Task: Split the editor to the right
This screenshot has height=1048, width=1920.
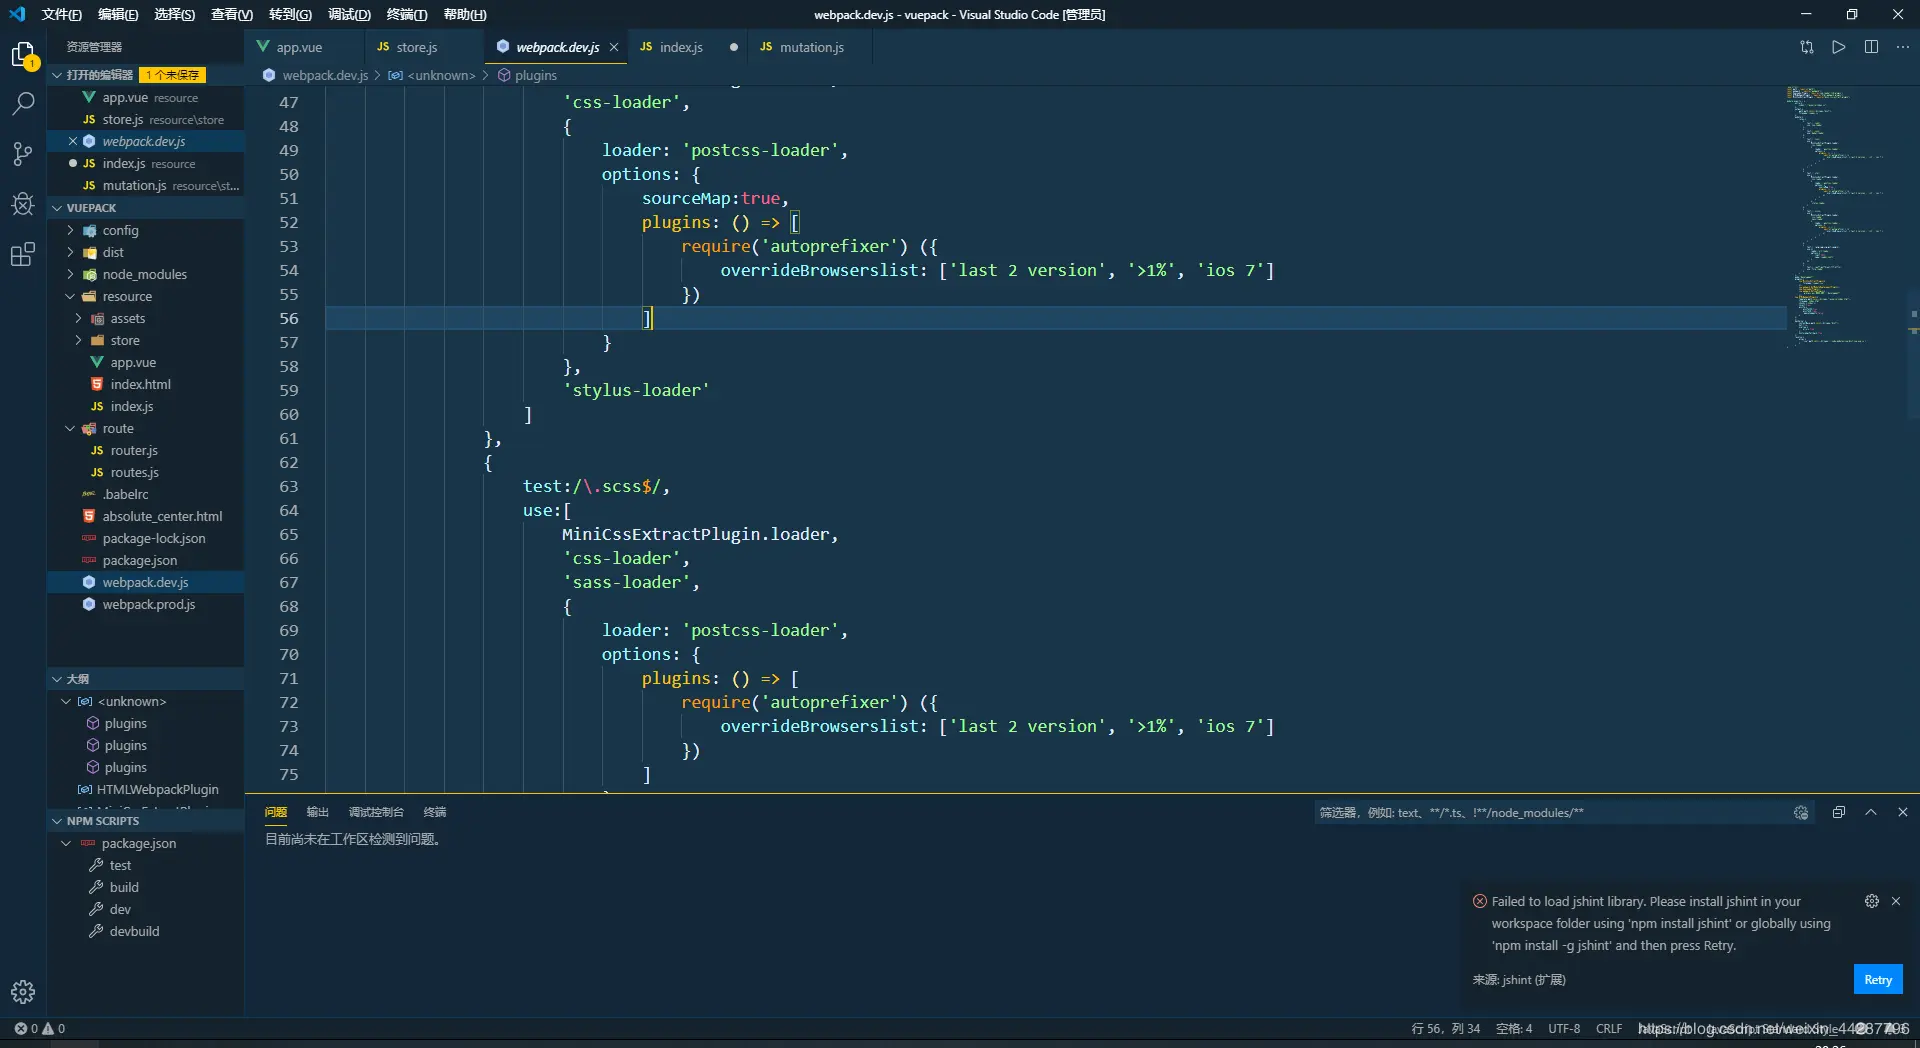Action: [x=1871, y=47]
